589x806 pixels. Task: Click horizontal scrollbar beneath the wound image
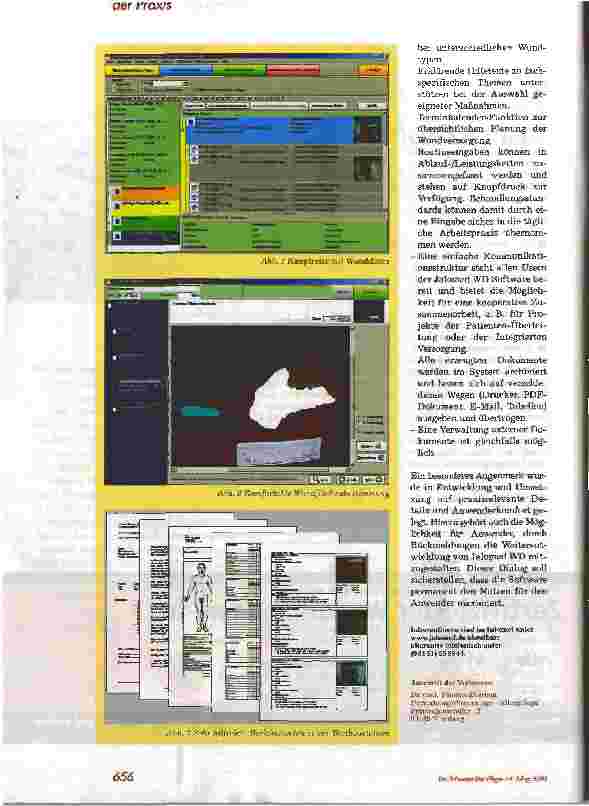(260, 469)
